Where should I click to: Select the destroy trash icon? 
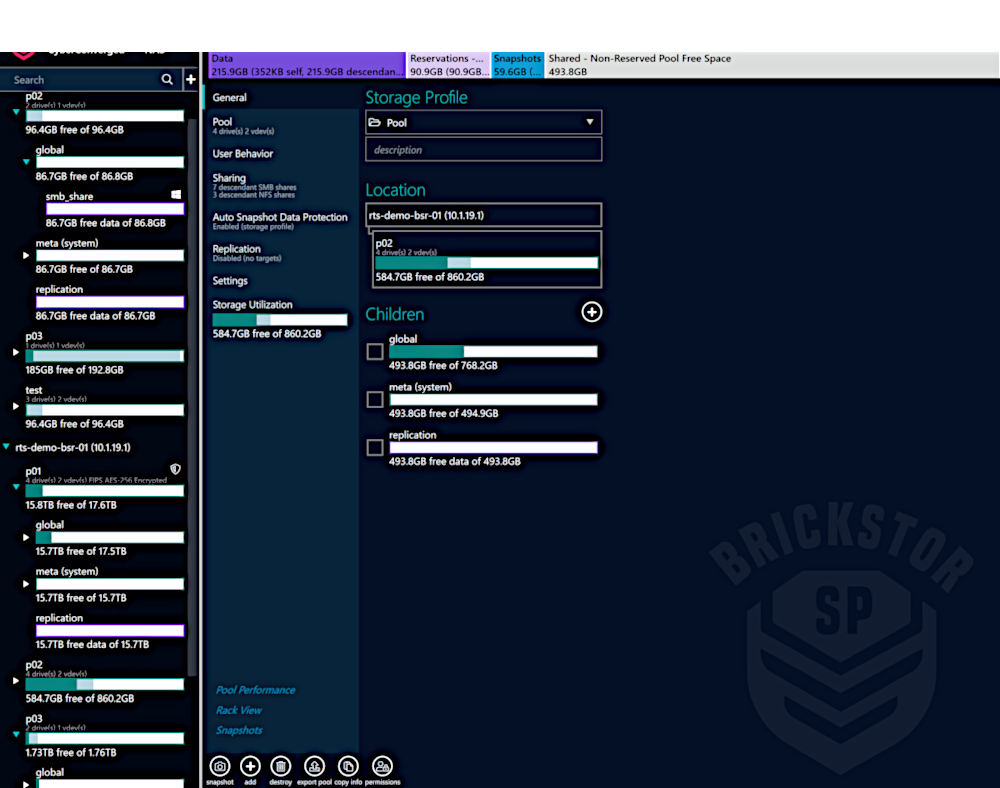pos(281,766)
